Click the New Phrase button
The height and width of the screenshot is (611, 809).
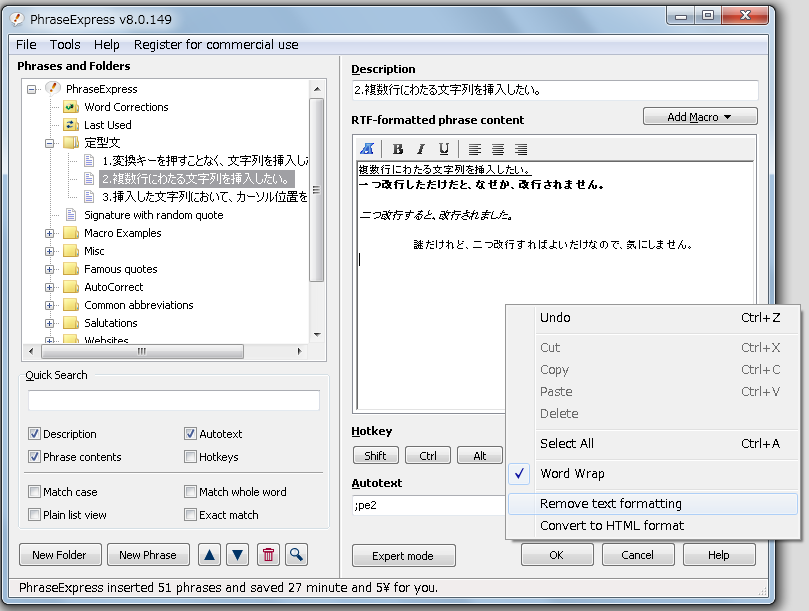point(148,555)
